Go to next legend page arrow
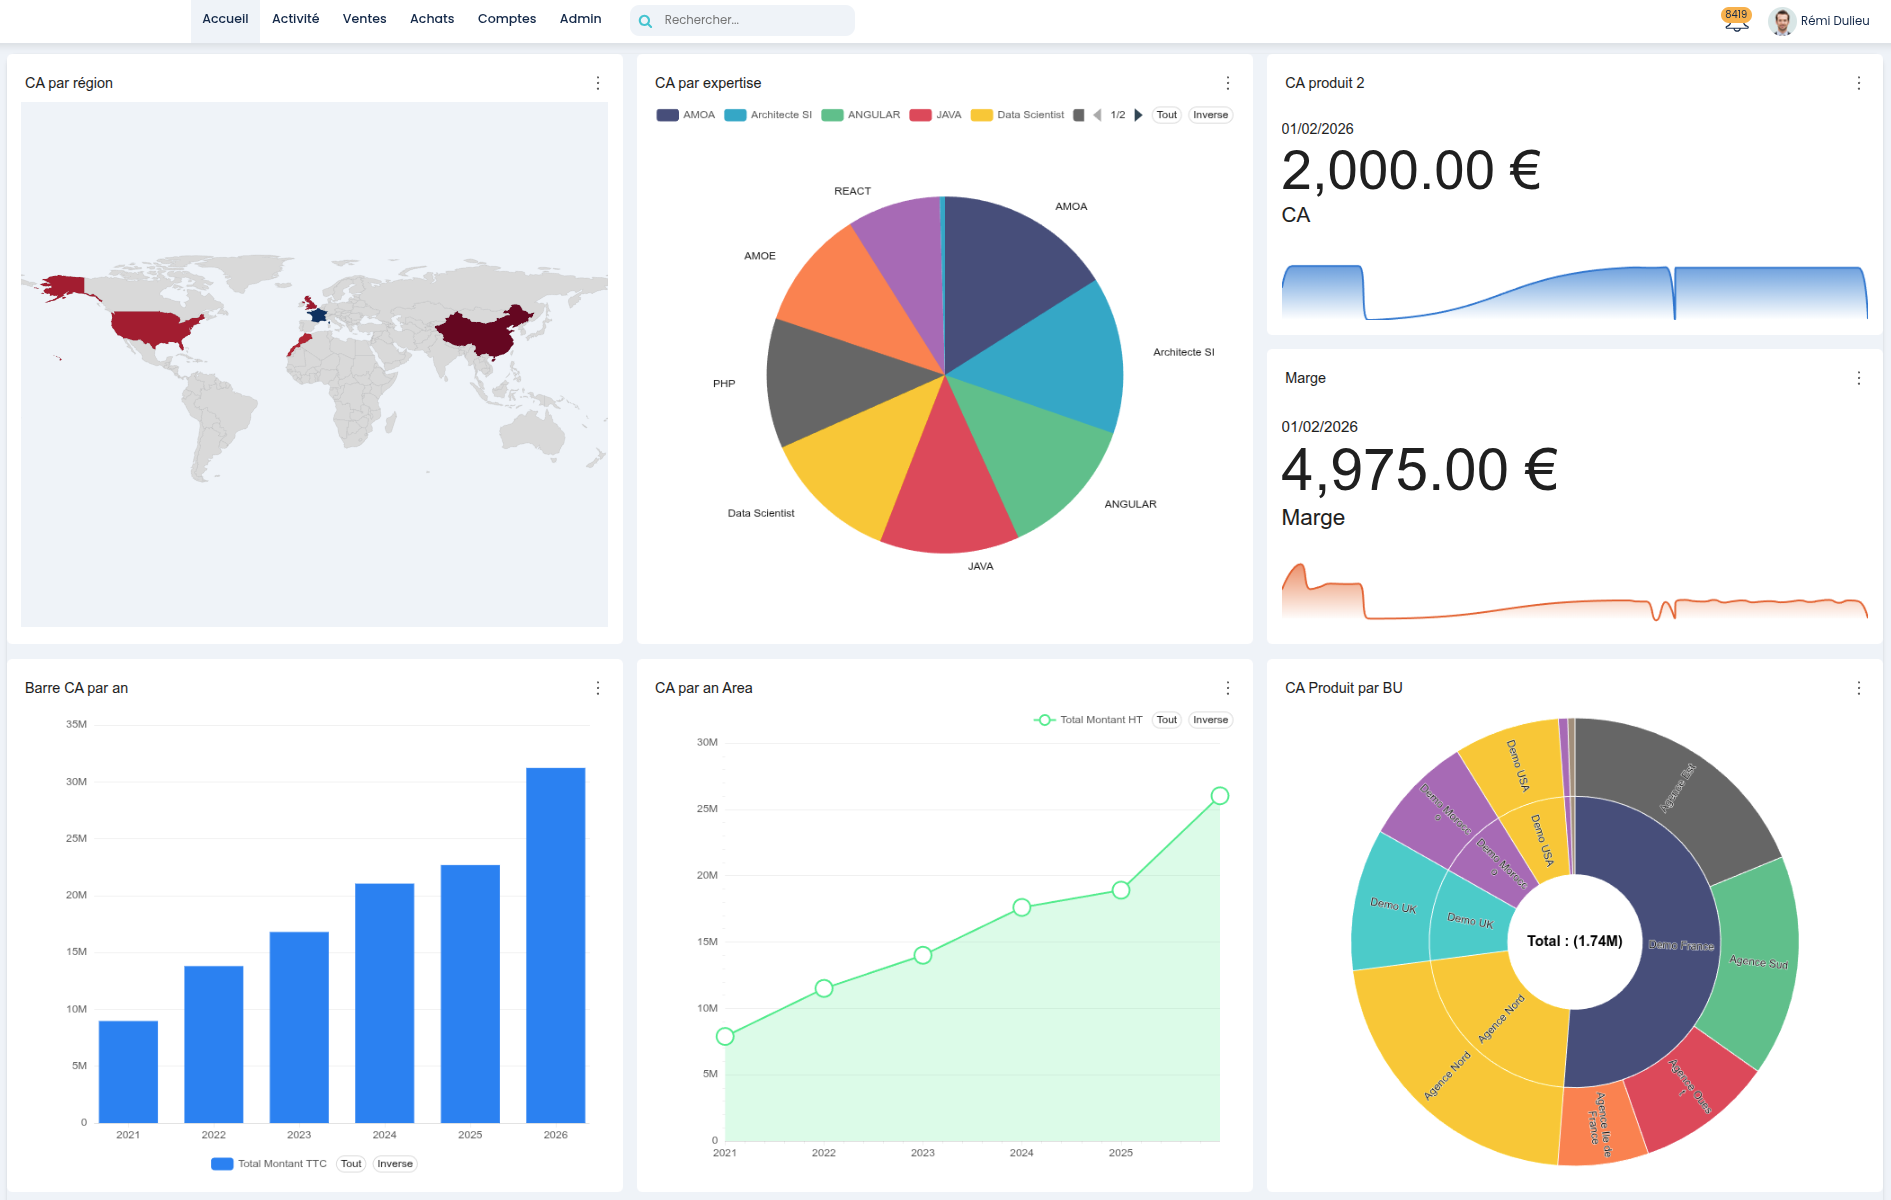Image resolution: width=1891 pixels, height=1200 pixels. click(x=1138, y=115)
